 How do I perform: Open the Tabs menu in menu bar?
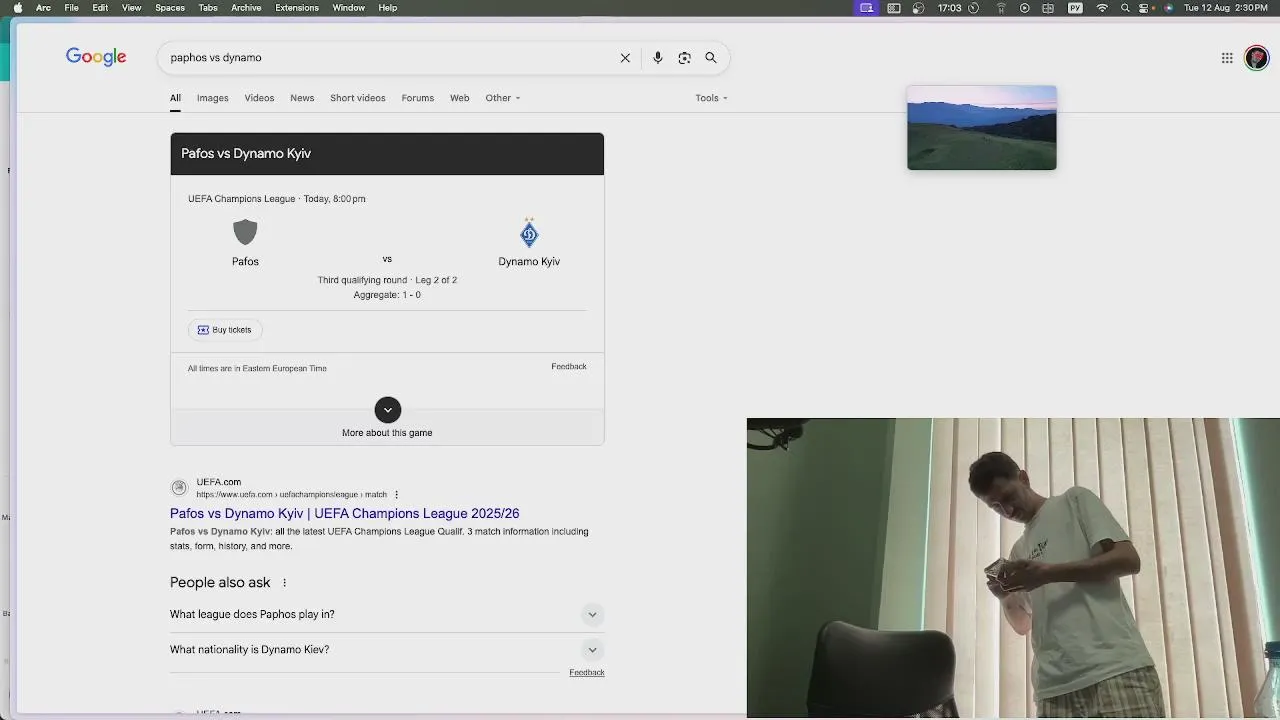pyautogui.click(x=208, y=8)
